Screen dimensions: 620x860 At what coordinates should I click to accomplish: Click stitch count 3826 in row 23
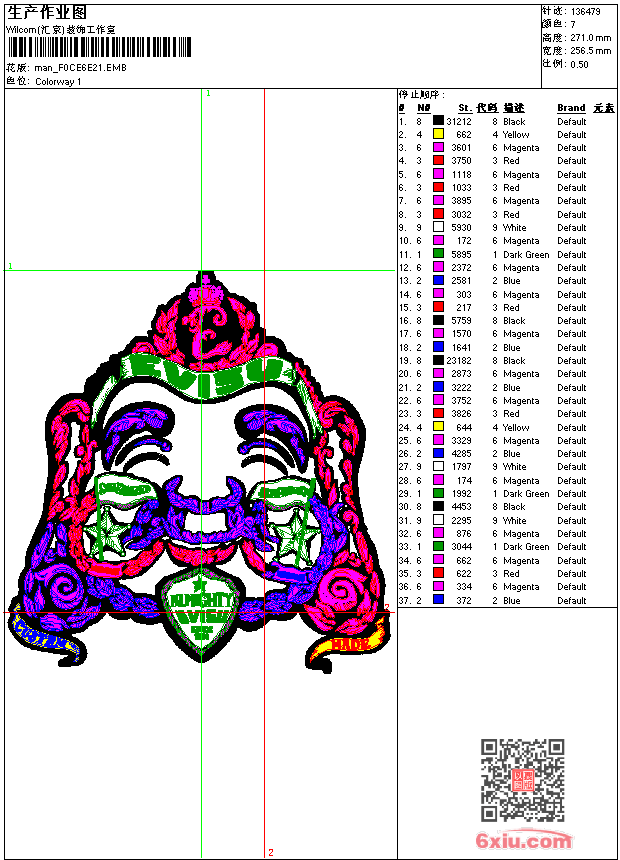461,414
